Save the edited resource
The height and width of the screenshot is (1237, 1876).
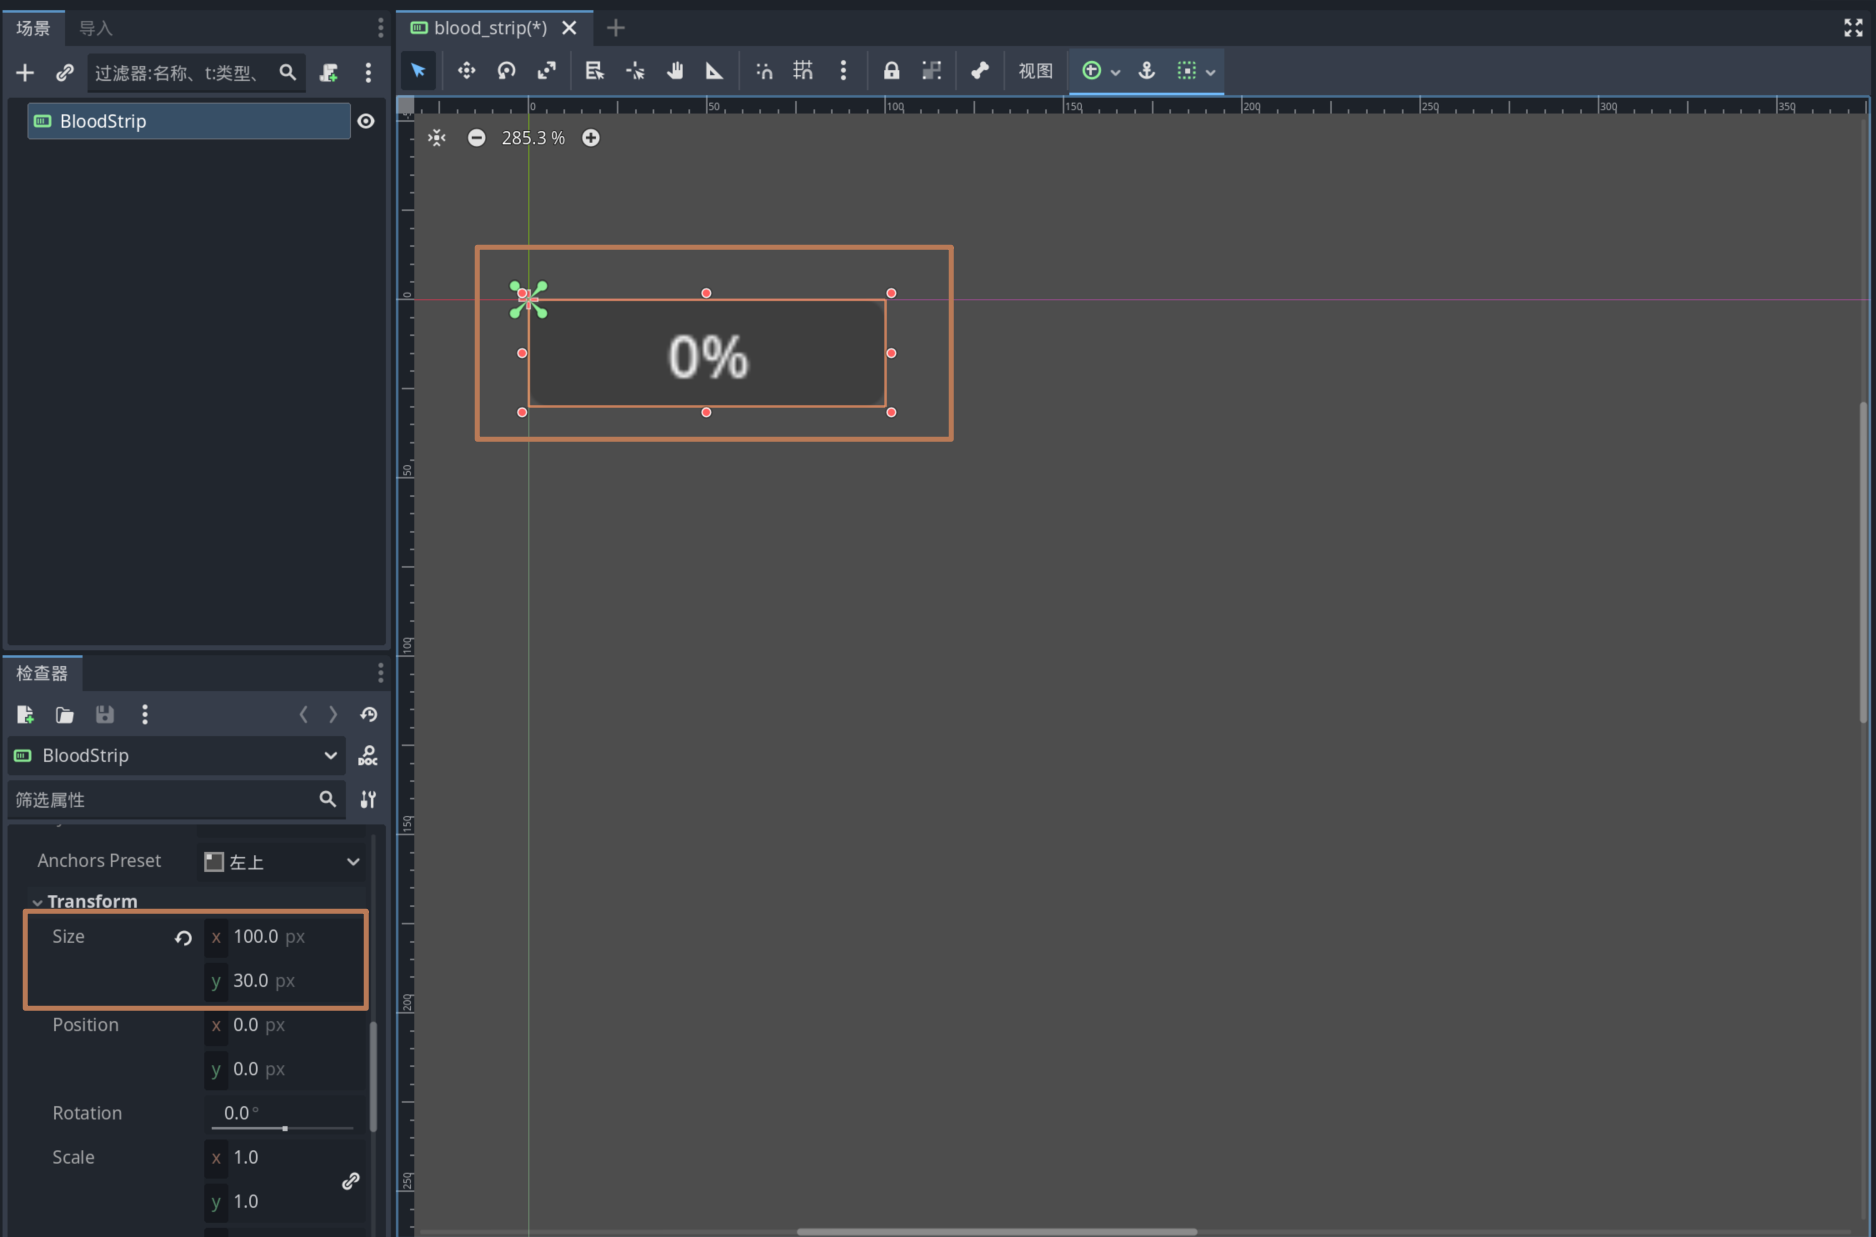(x=104, y=714)
